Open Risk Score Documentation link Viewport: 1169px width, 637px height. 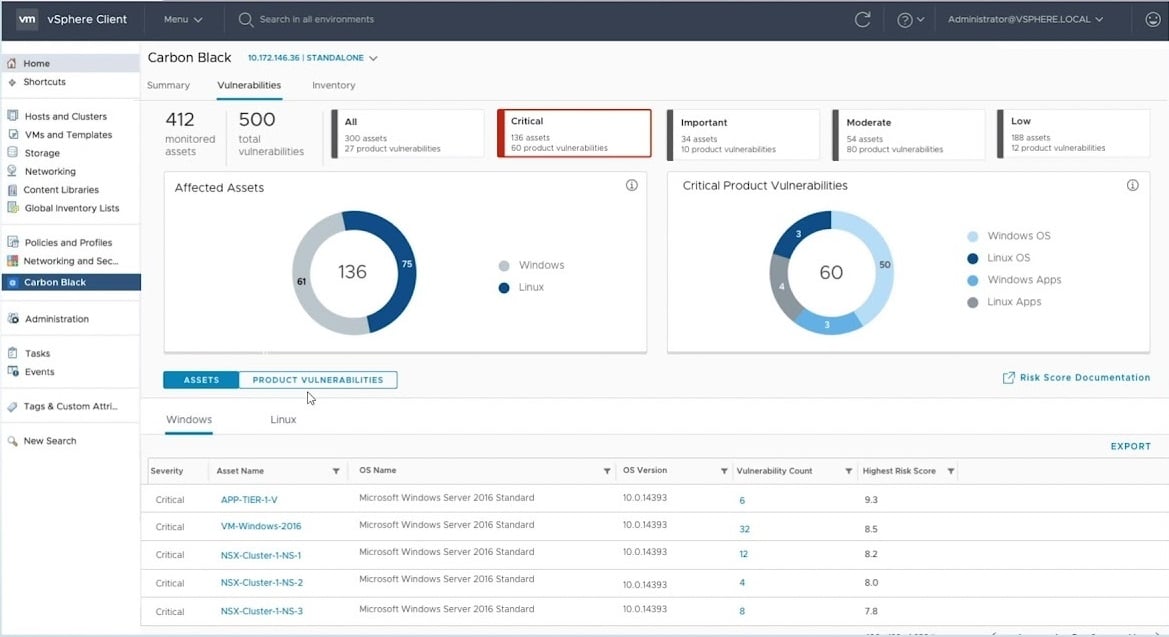[1076, 377]
